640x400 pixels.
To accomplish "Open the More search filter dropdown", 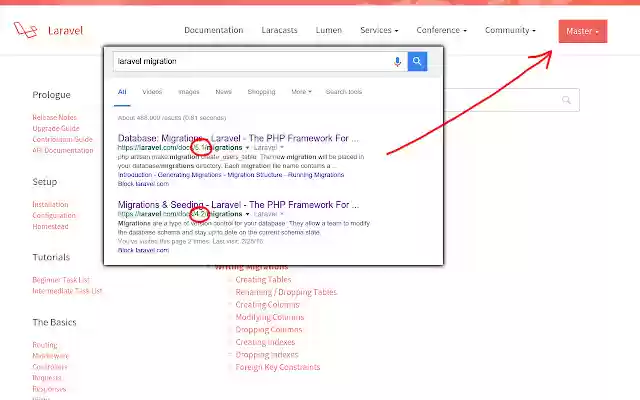I will point(301,92).
